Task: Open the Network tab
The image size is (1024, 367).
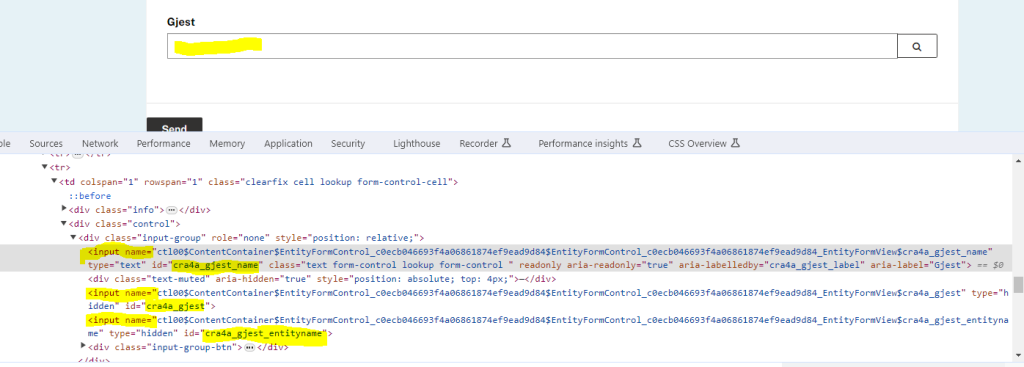Action: 100,144
